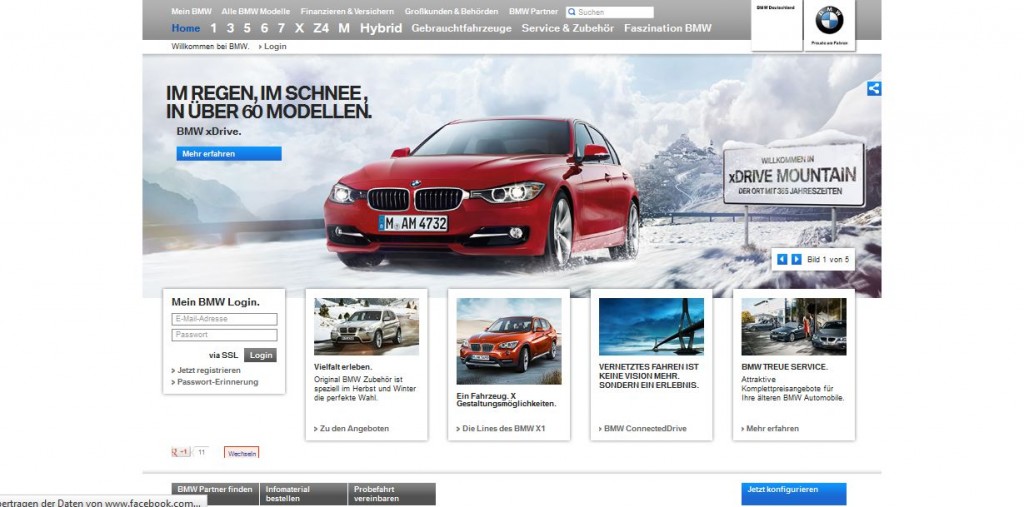
Task: Open the BMW X1 orange car thumbnail
Action: click(508, 341)
